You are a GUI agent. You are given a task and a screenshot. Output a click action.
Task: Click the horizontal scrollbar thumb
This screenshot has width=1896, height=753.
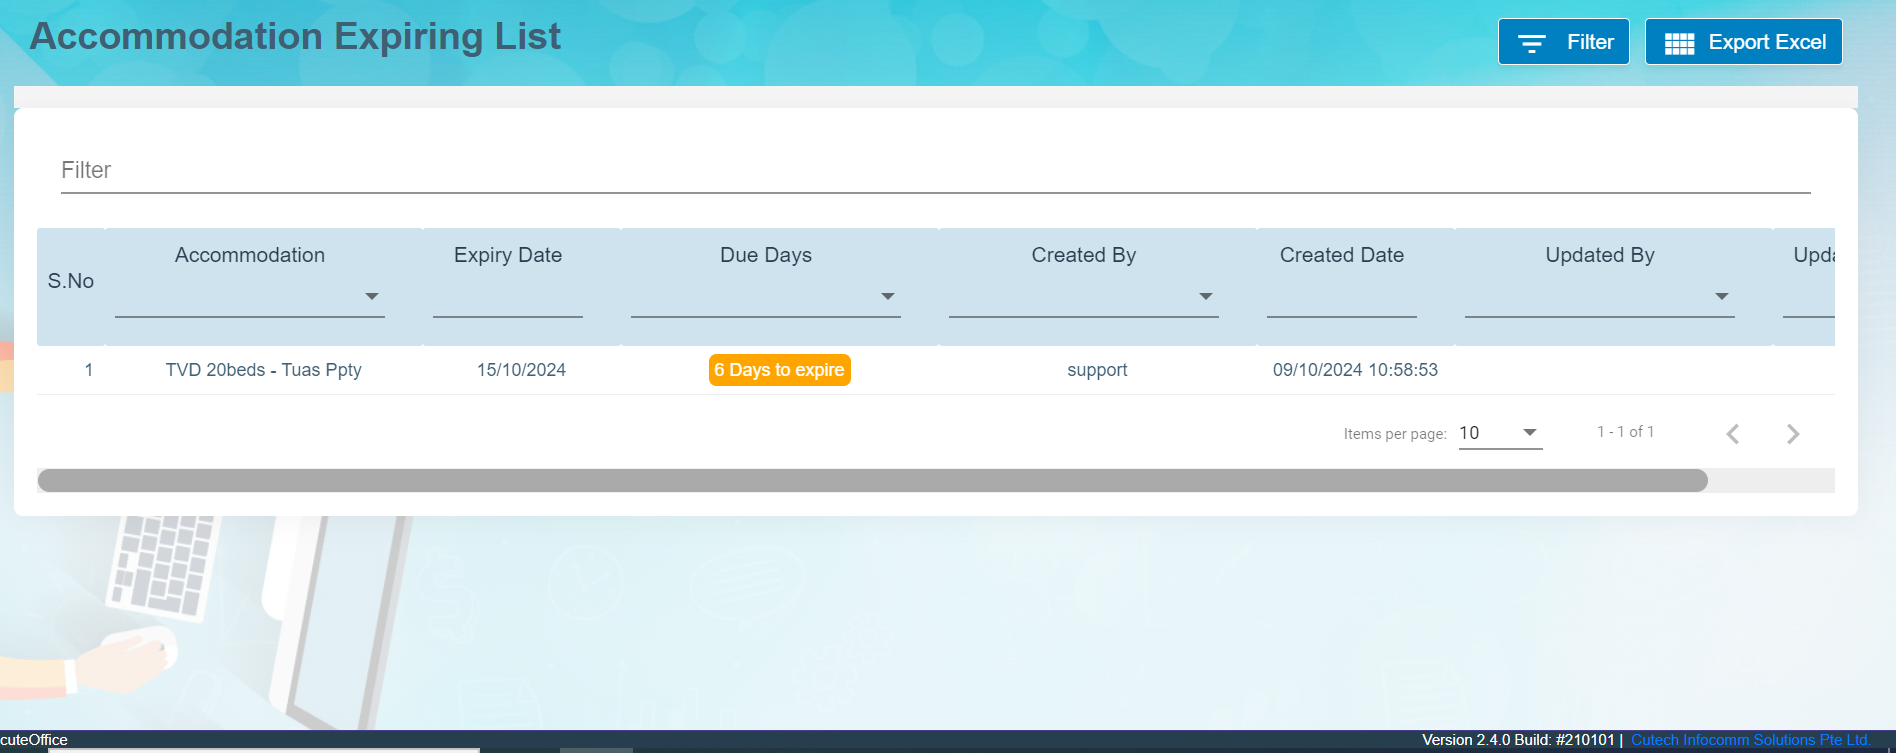click(872, 481)
